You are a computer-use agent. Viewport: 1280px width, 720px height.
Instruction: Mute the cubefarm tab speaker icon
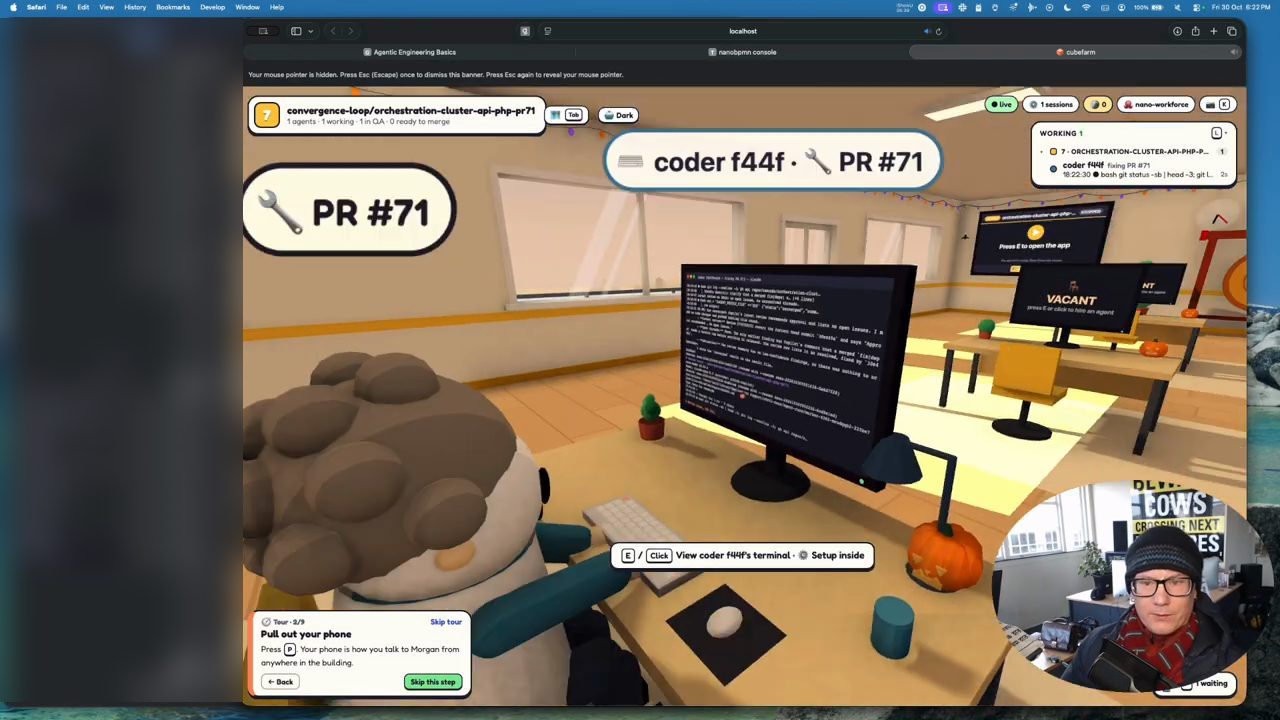click(1234, 52)
